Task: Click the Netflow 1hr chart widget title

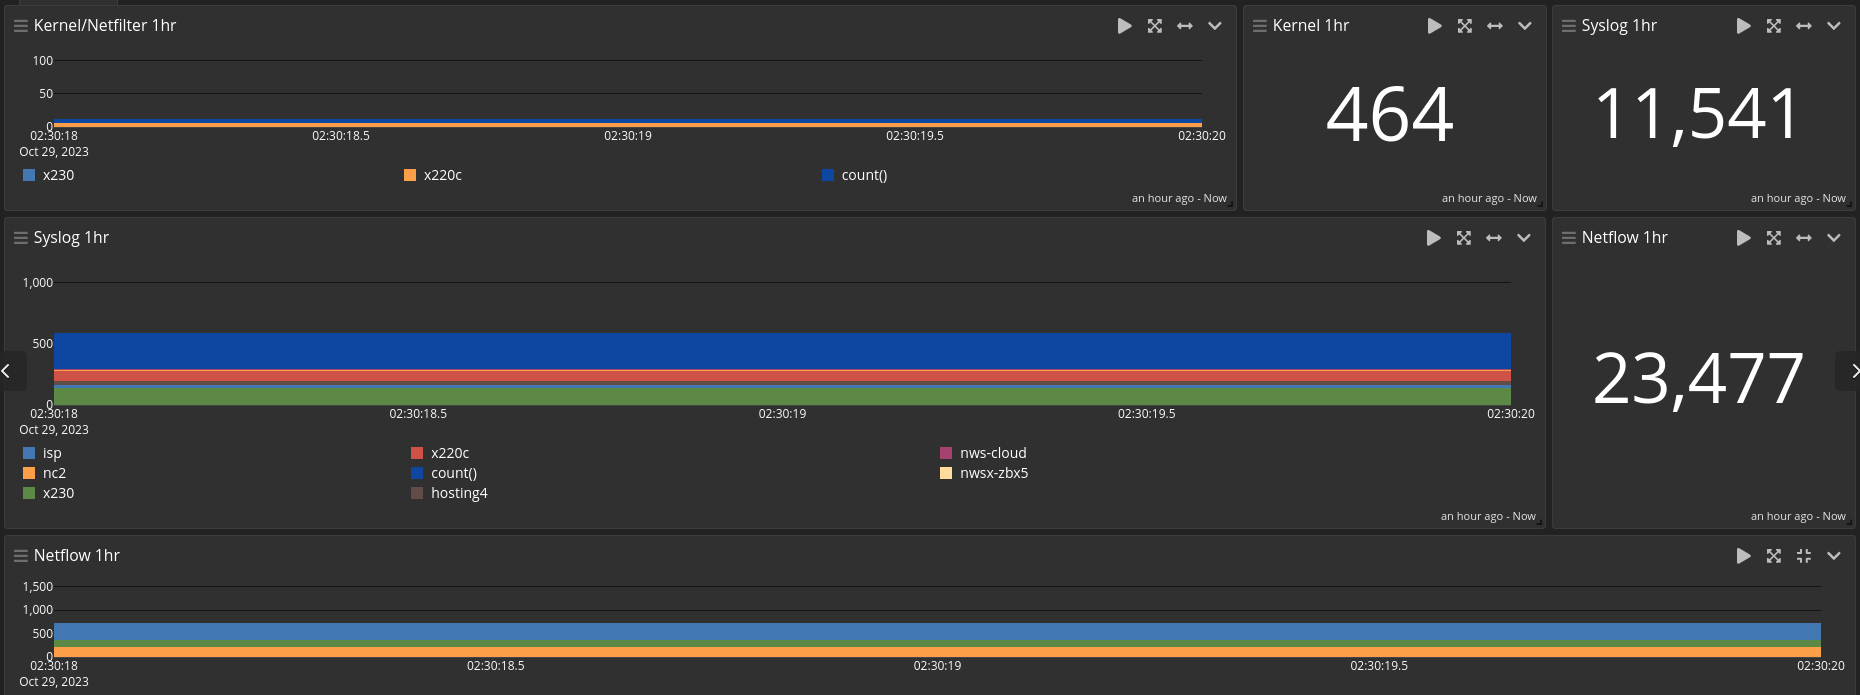Action: 77,556
